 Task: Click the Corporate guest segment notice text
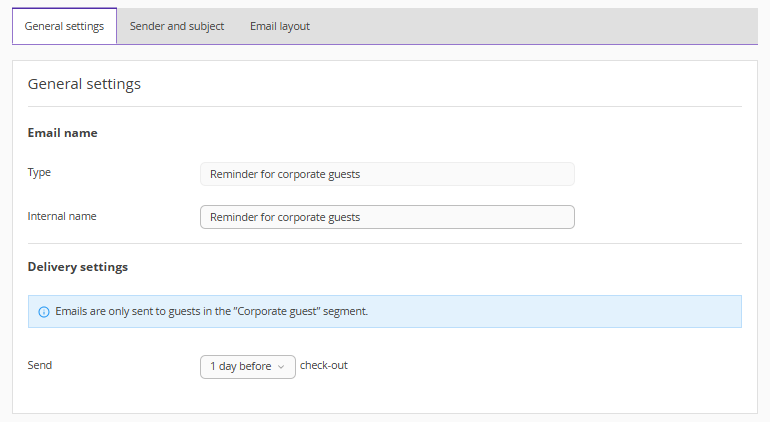point(212,312)
